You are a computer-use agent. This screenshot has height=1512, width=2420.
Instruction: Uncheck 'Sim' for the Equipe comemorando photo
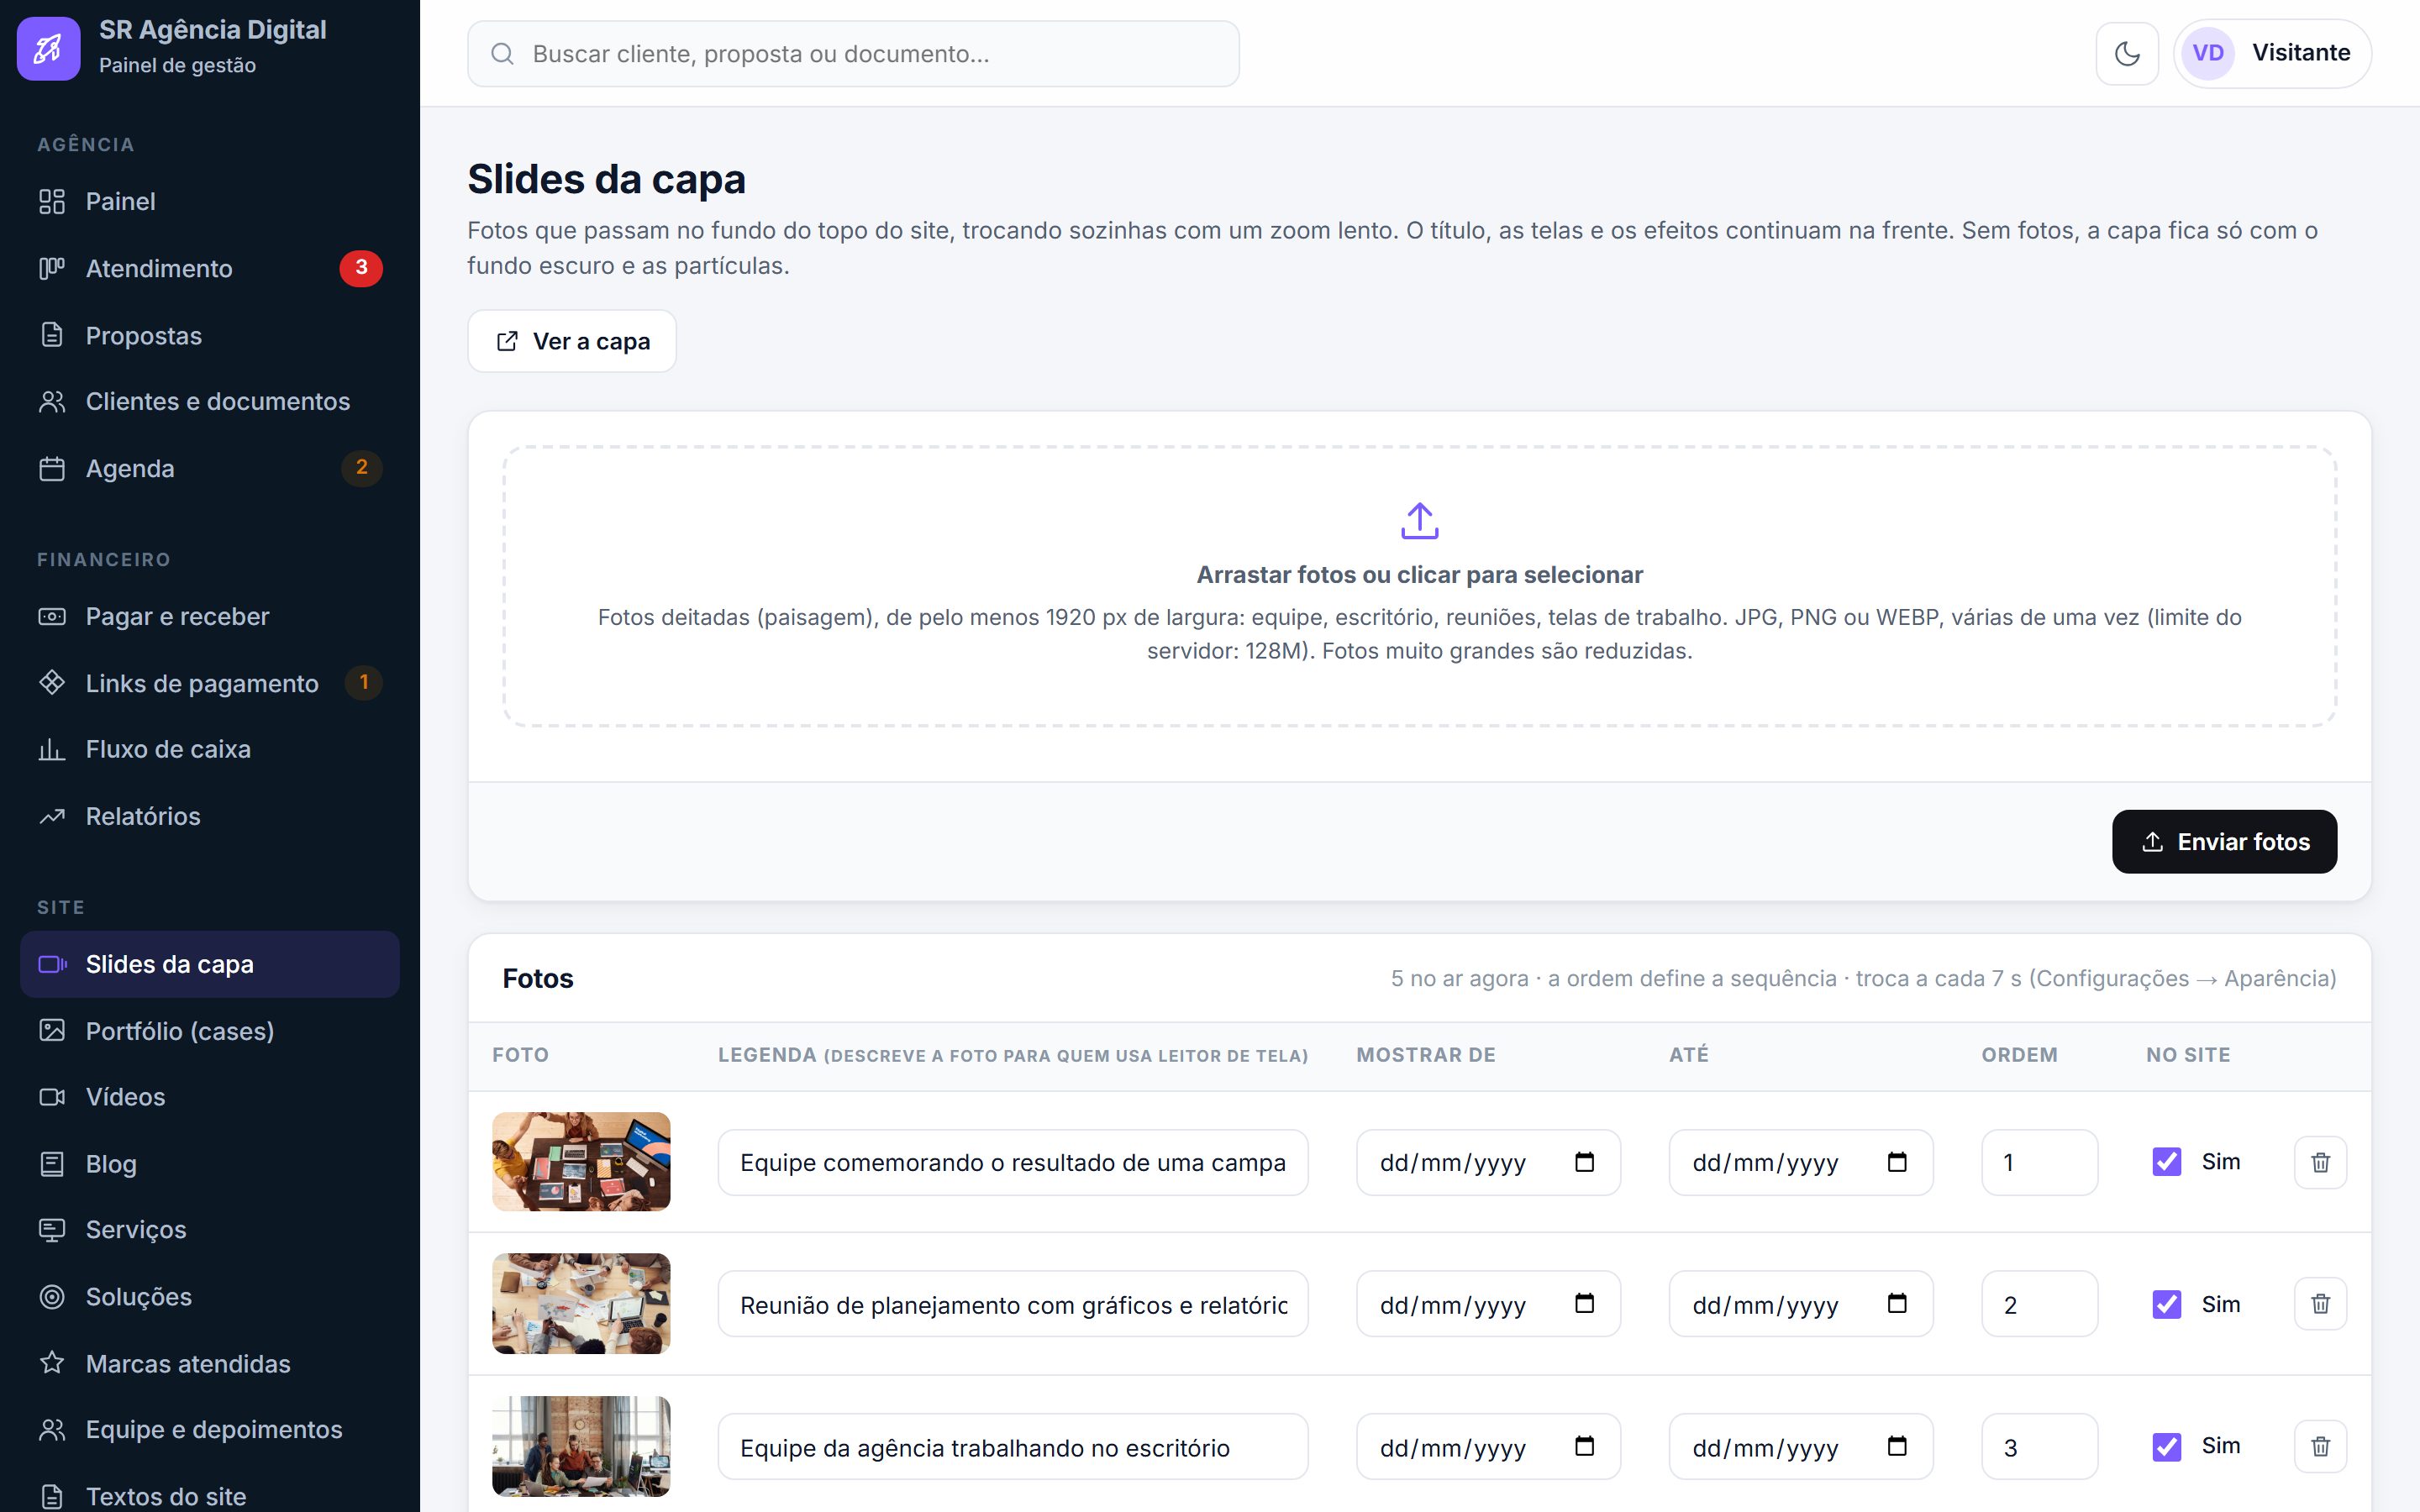[x=2166, y=1162]
